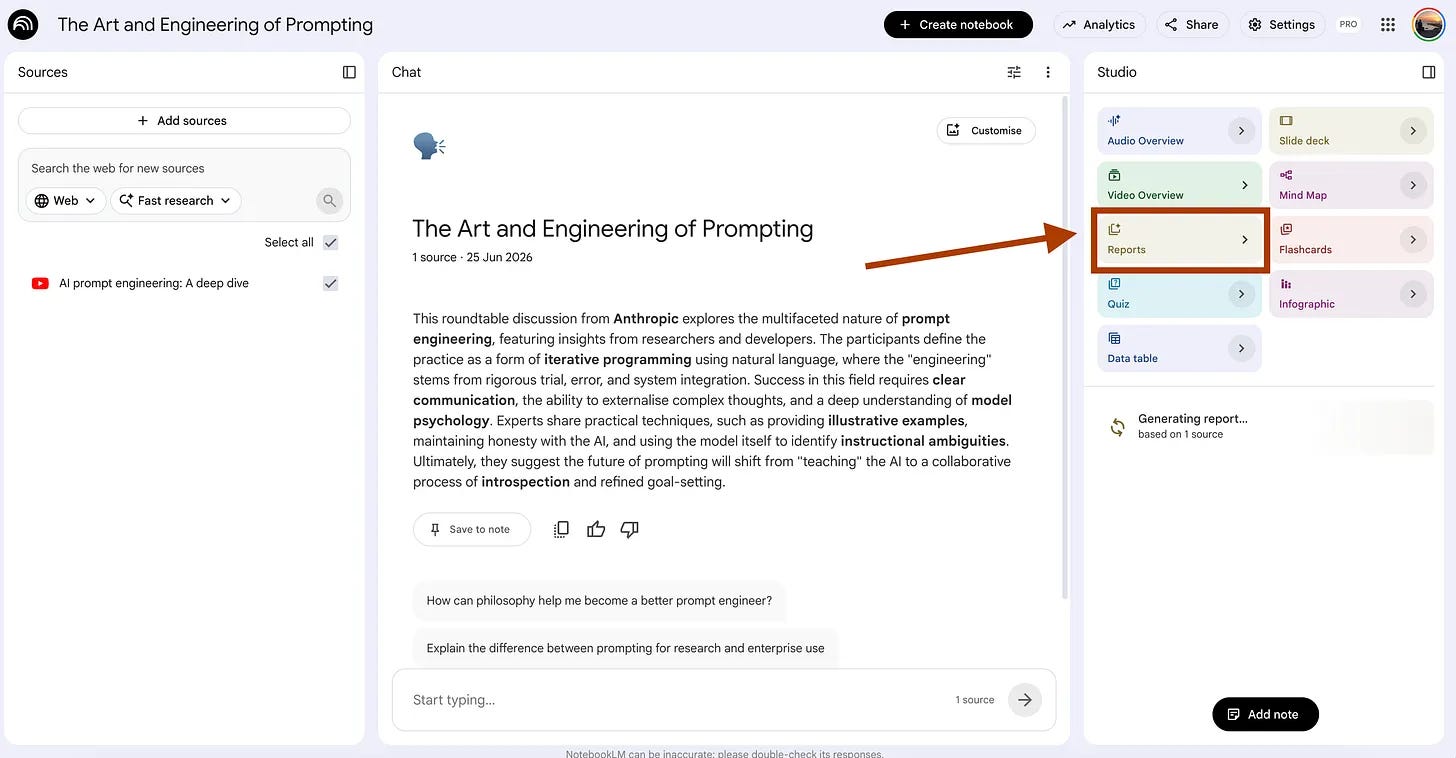Toggle the Select all checkbox

(331, 242)
